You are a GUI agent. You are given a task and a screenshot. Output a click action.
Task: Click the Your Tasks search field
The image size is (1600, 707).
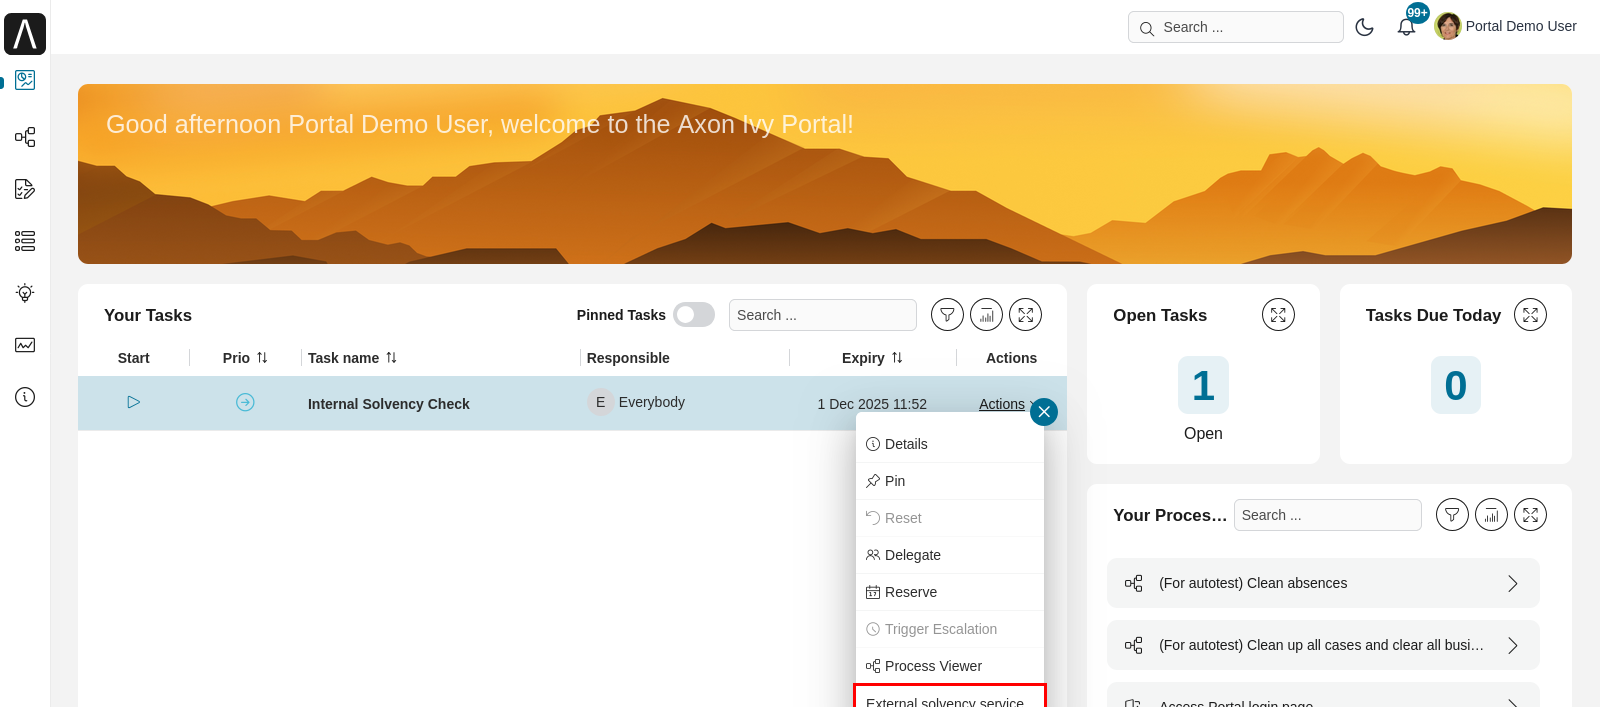pos(822,315)
